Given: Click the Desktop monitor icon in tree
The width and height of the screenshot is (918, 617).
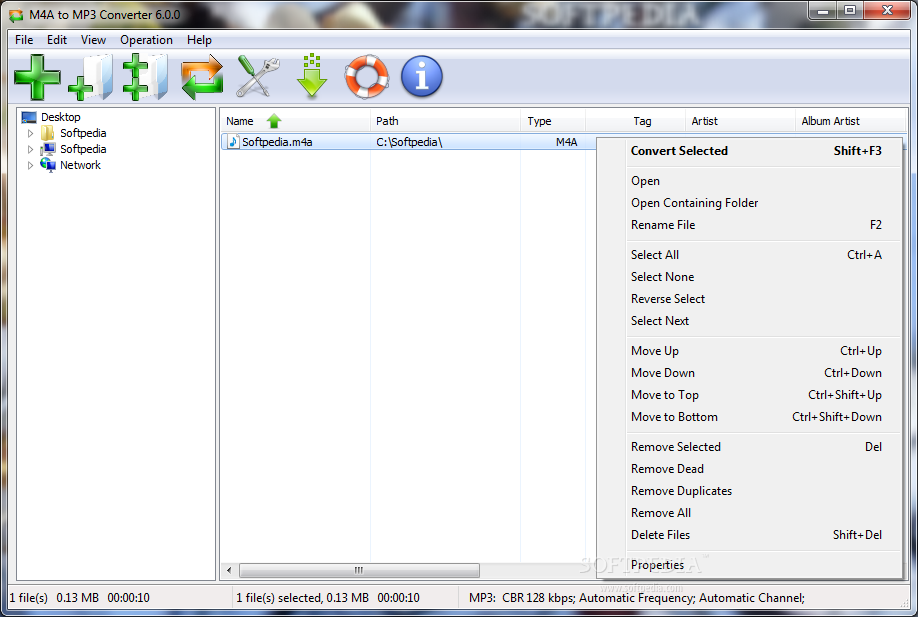Looking at the screenshot, I should (29, 117).
